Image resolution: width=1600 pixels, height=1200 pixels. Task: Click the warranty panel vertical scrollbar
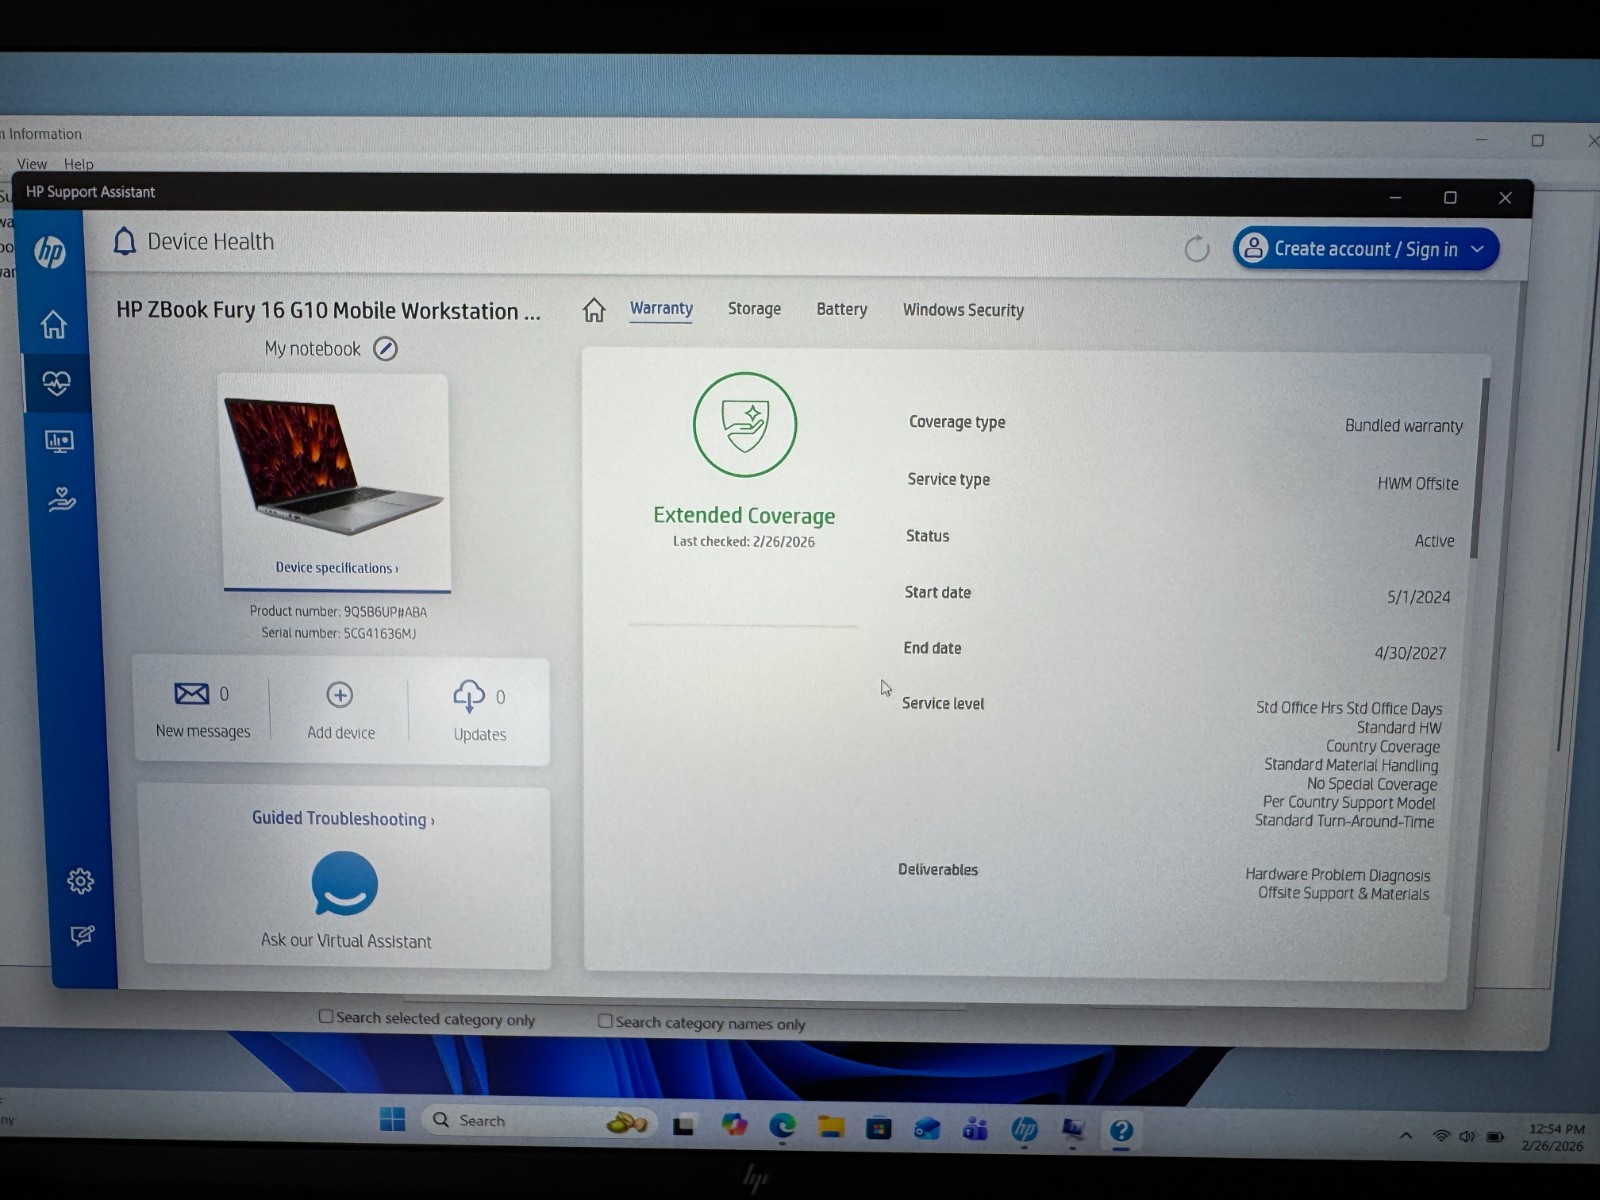tap(1479, 470)
